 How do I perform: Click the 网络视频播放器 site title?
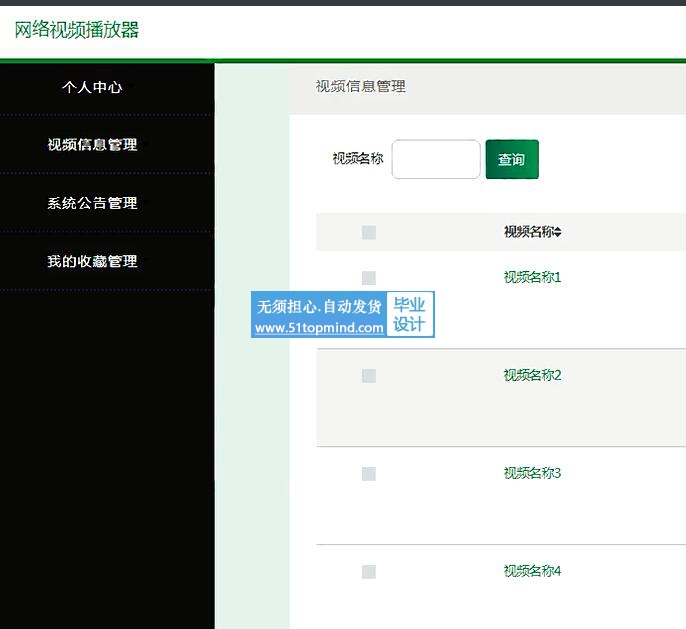77,29
